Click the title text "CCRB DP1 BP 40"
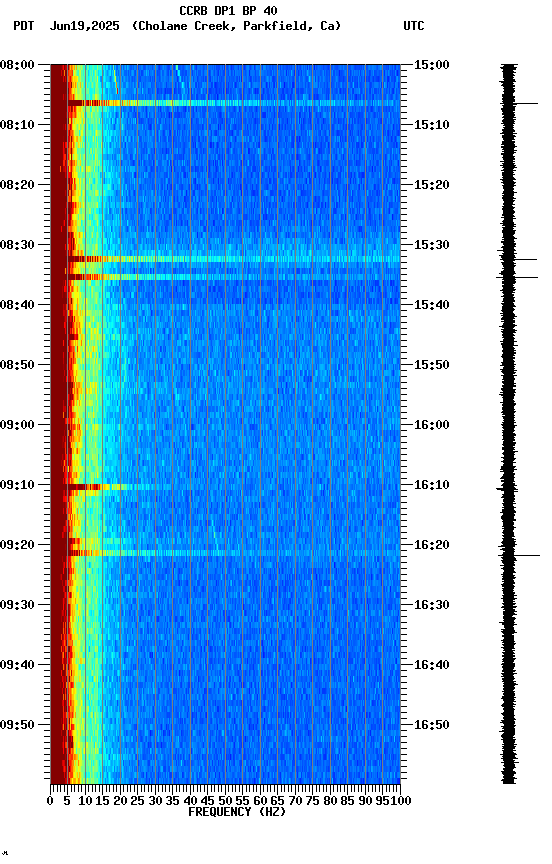The height and width of the screenshot is (864, 552). (228, 11)
